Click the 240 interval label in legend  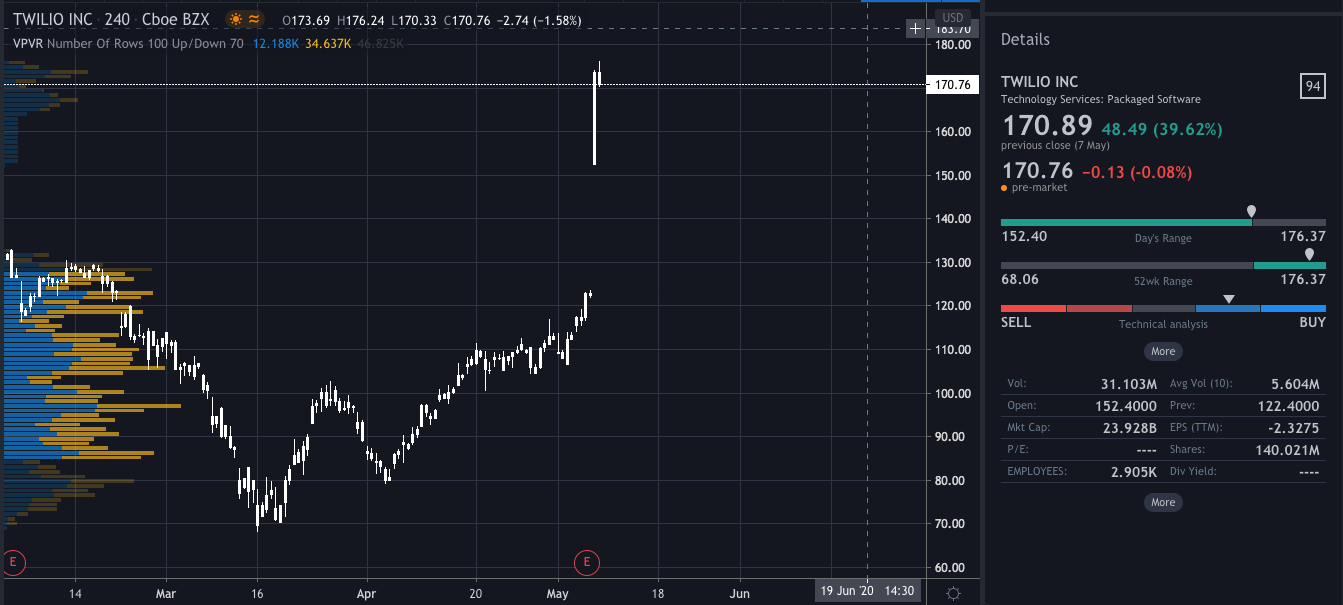pyautogui.click(x=117, y=20)
